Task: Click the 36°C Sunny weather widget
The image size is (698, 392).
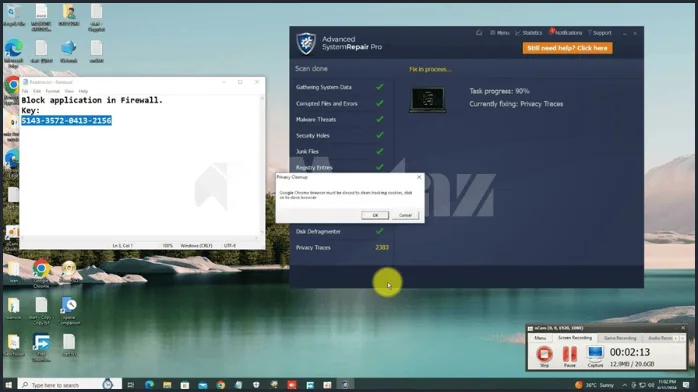Action: [594, 385]
